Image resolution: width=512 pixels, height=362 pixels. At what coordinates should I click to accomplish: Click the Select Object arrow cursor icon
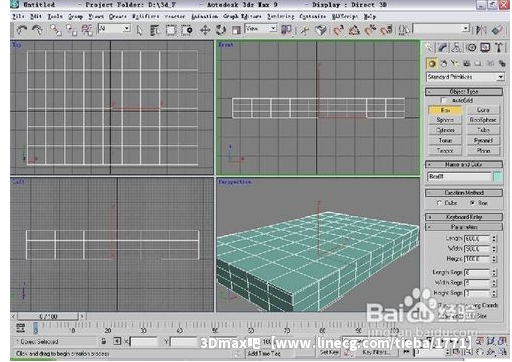pyautogui.click(x=139, y=30)
